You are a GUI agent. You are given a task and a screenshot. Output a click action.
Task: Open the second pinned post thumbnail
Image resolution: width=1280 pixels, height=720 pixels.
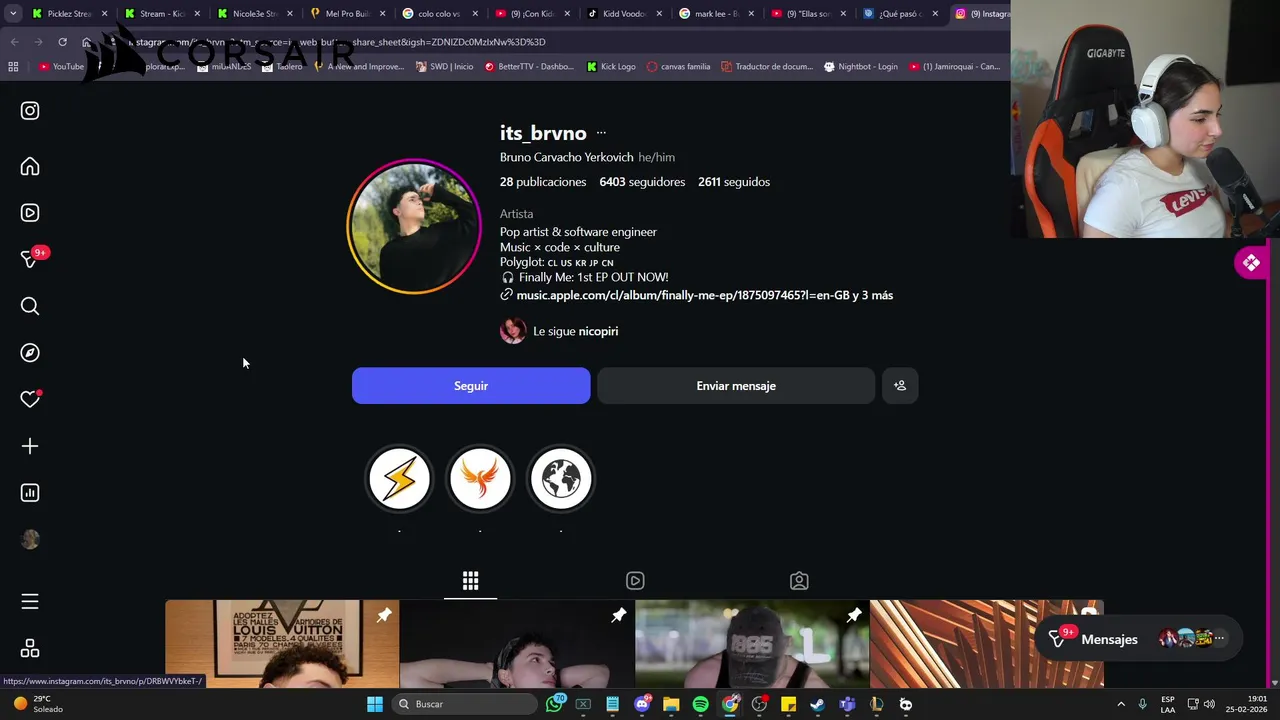tap(517, 644)
